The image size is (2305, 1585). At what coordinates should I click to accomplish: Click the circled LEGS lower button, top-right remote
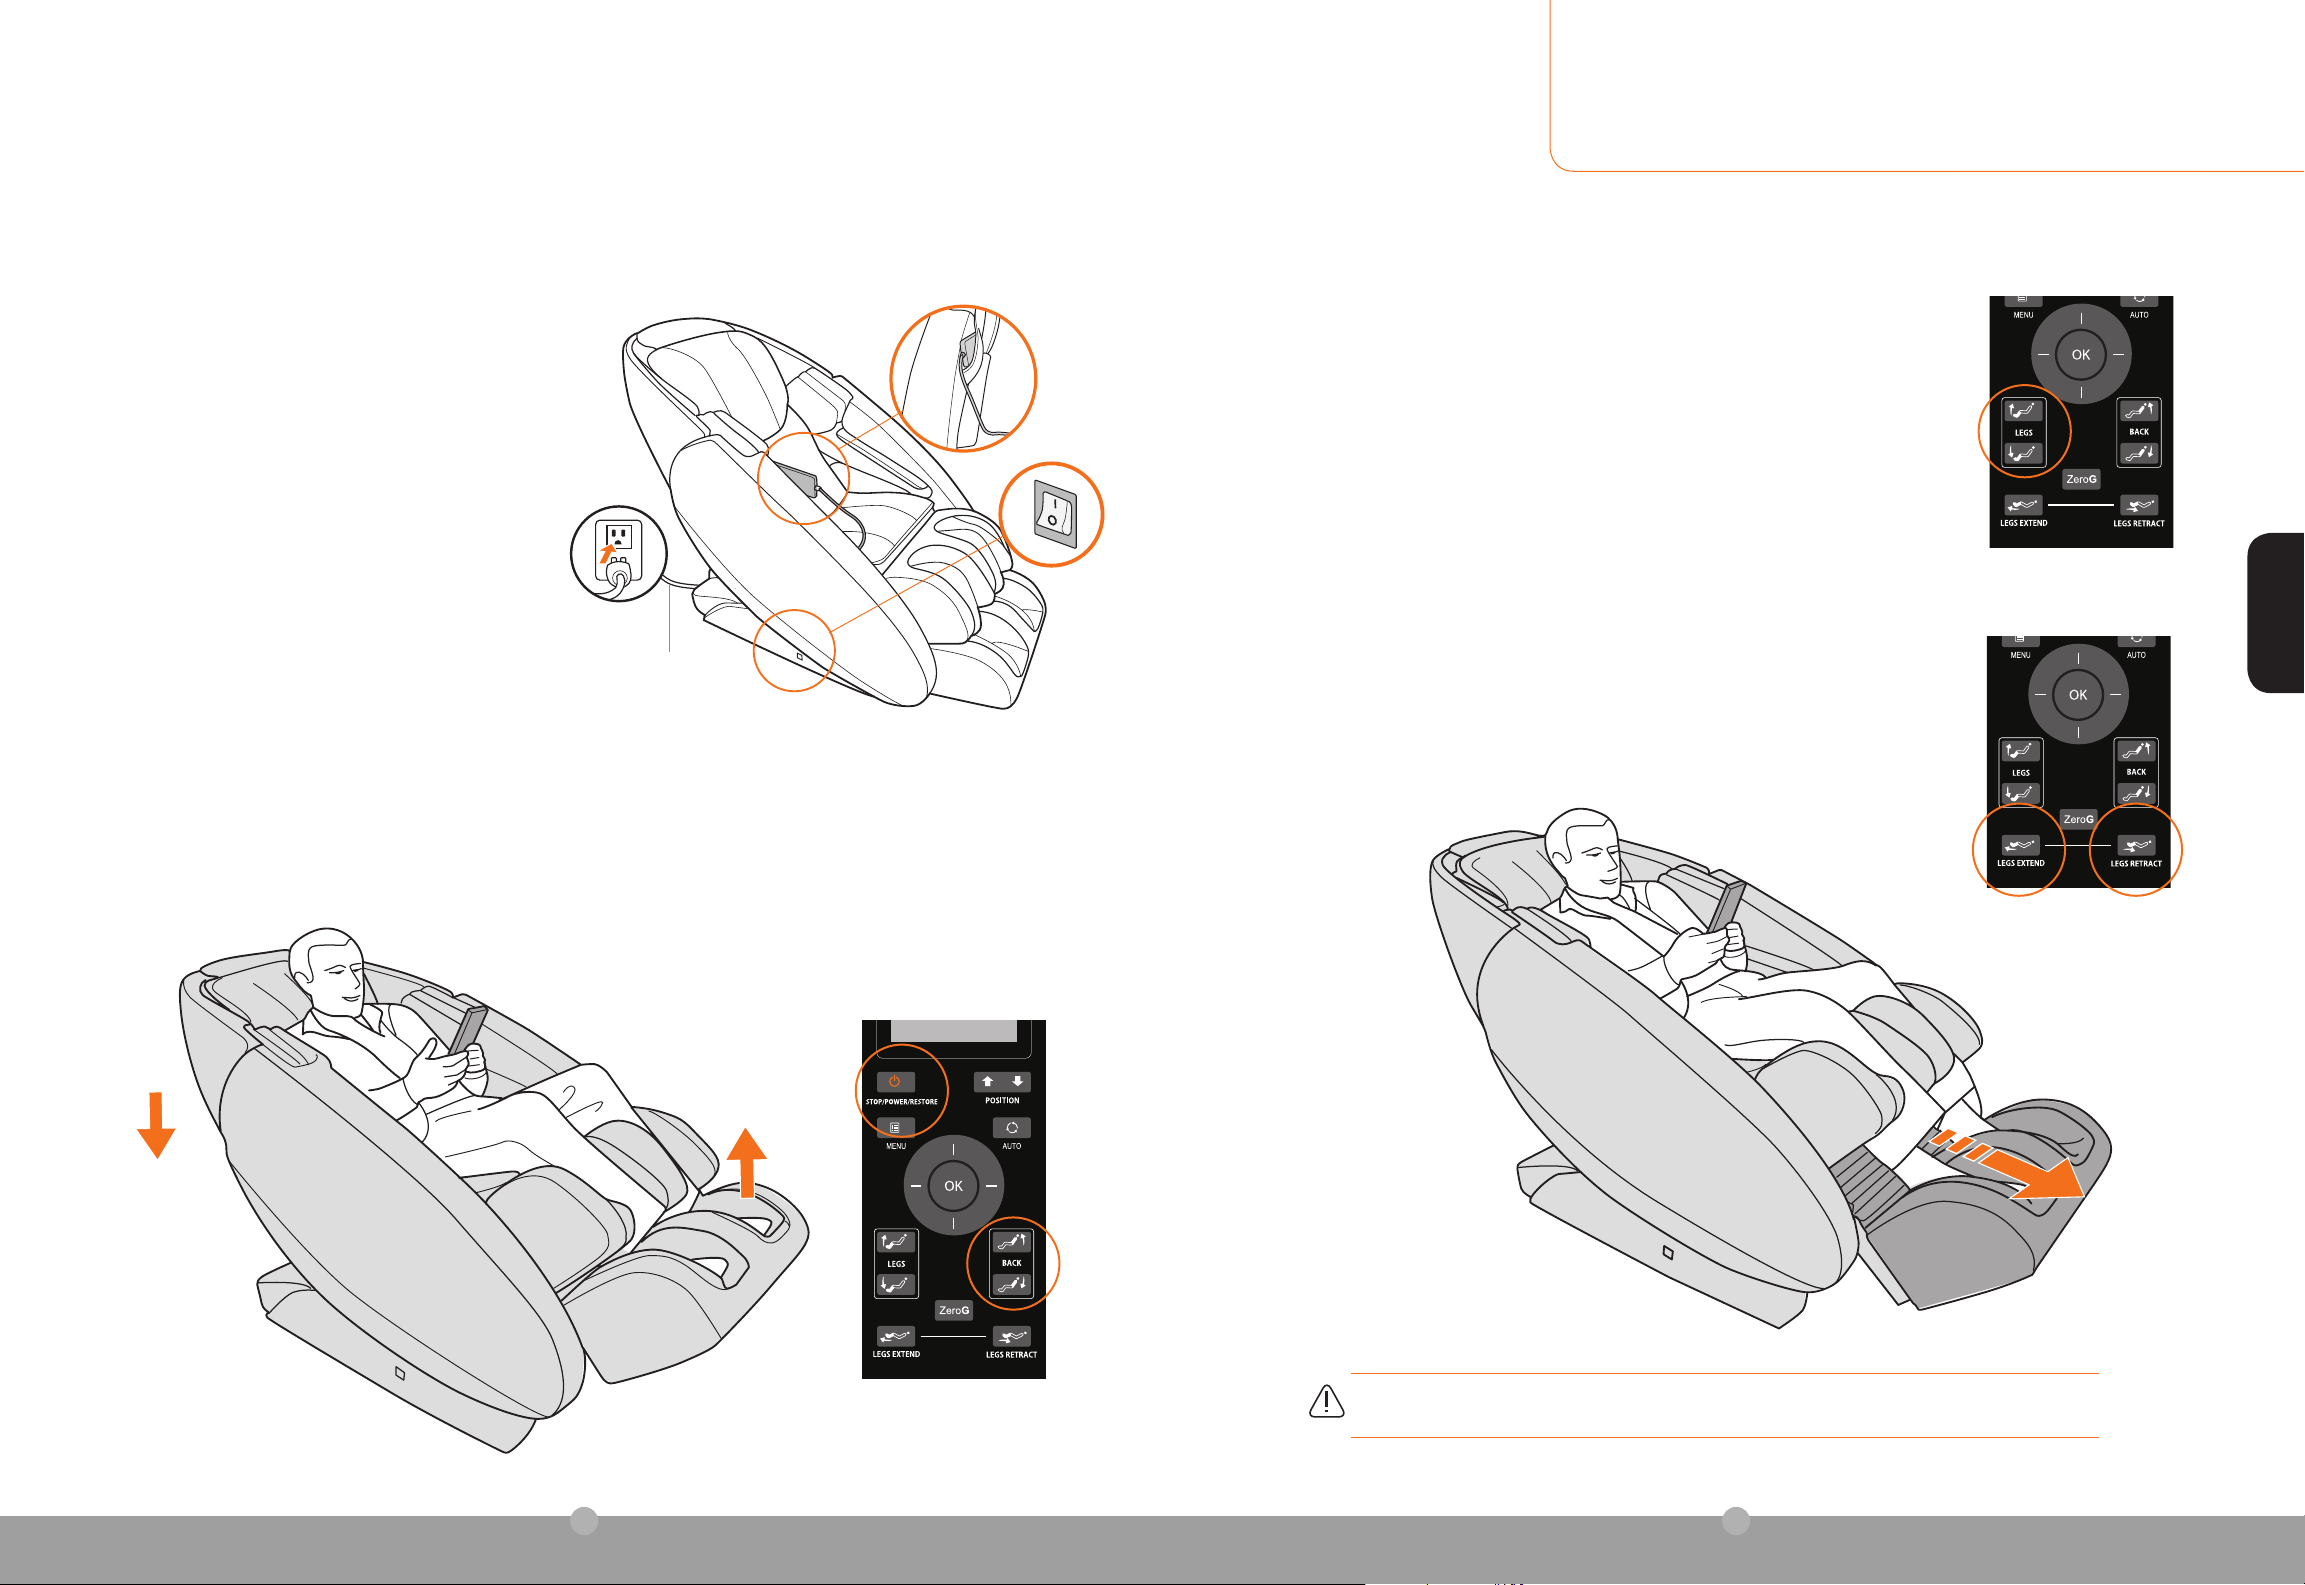[x=2023, y=454]
